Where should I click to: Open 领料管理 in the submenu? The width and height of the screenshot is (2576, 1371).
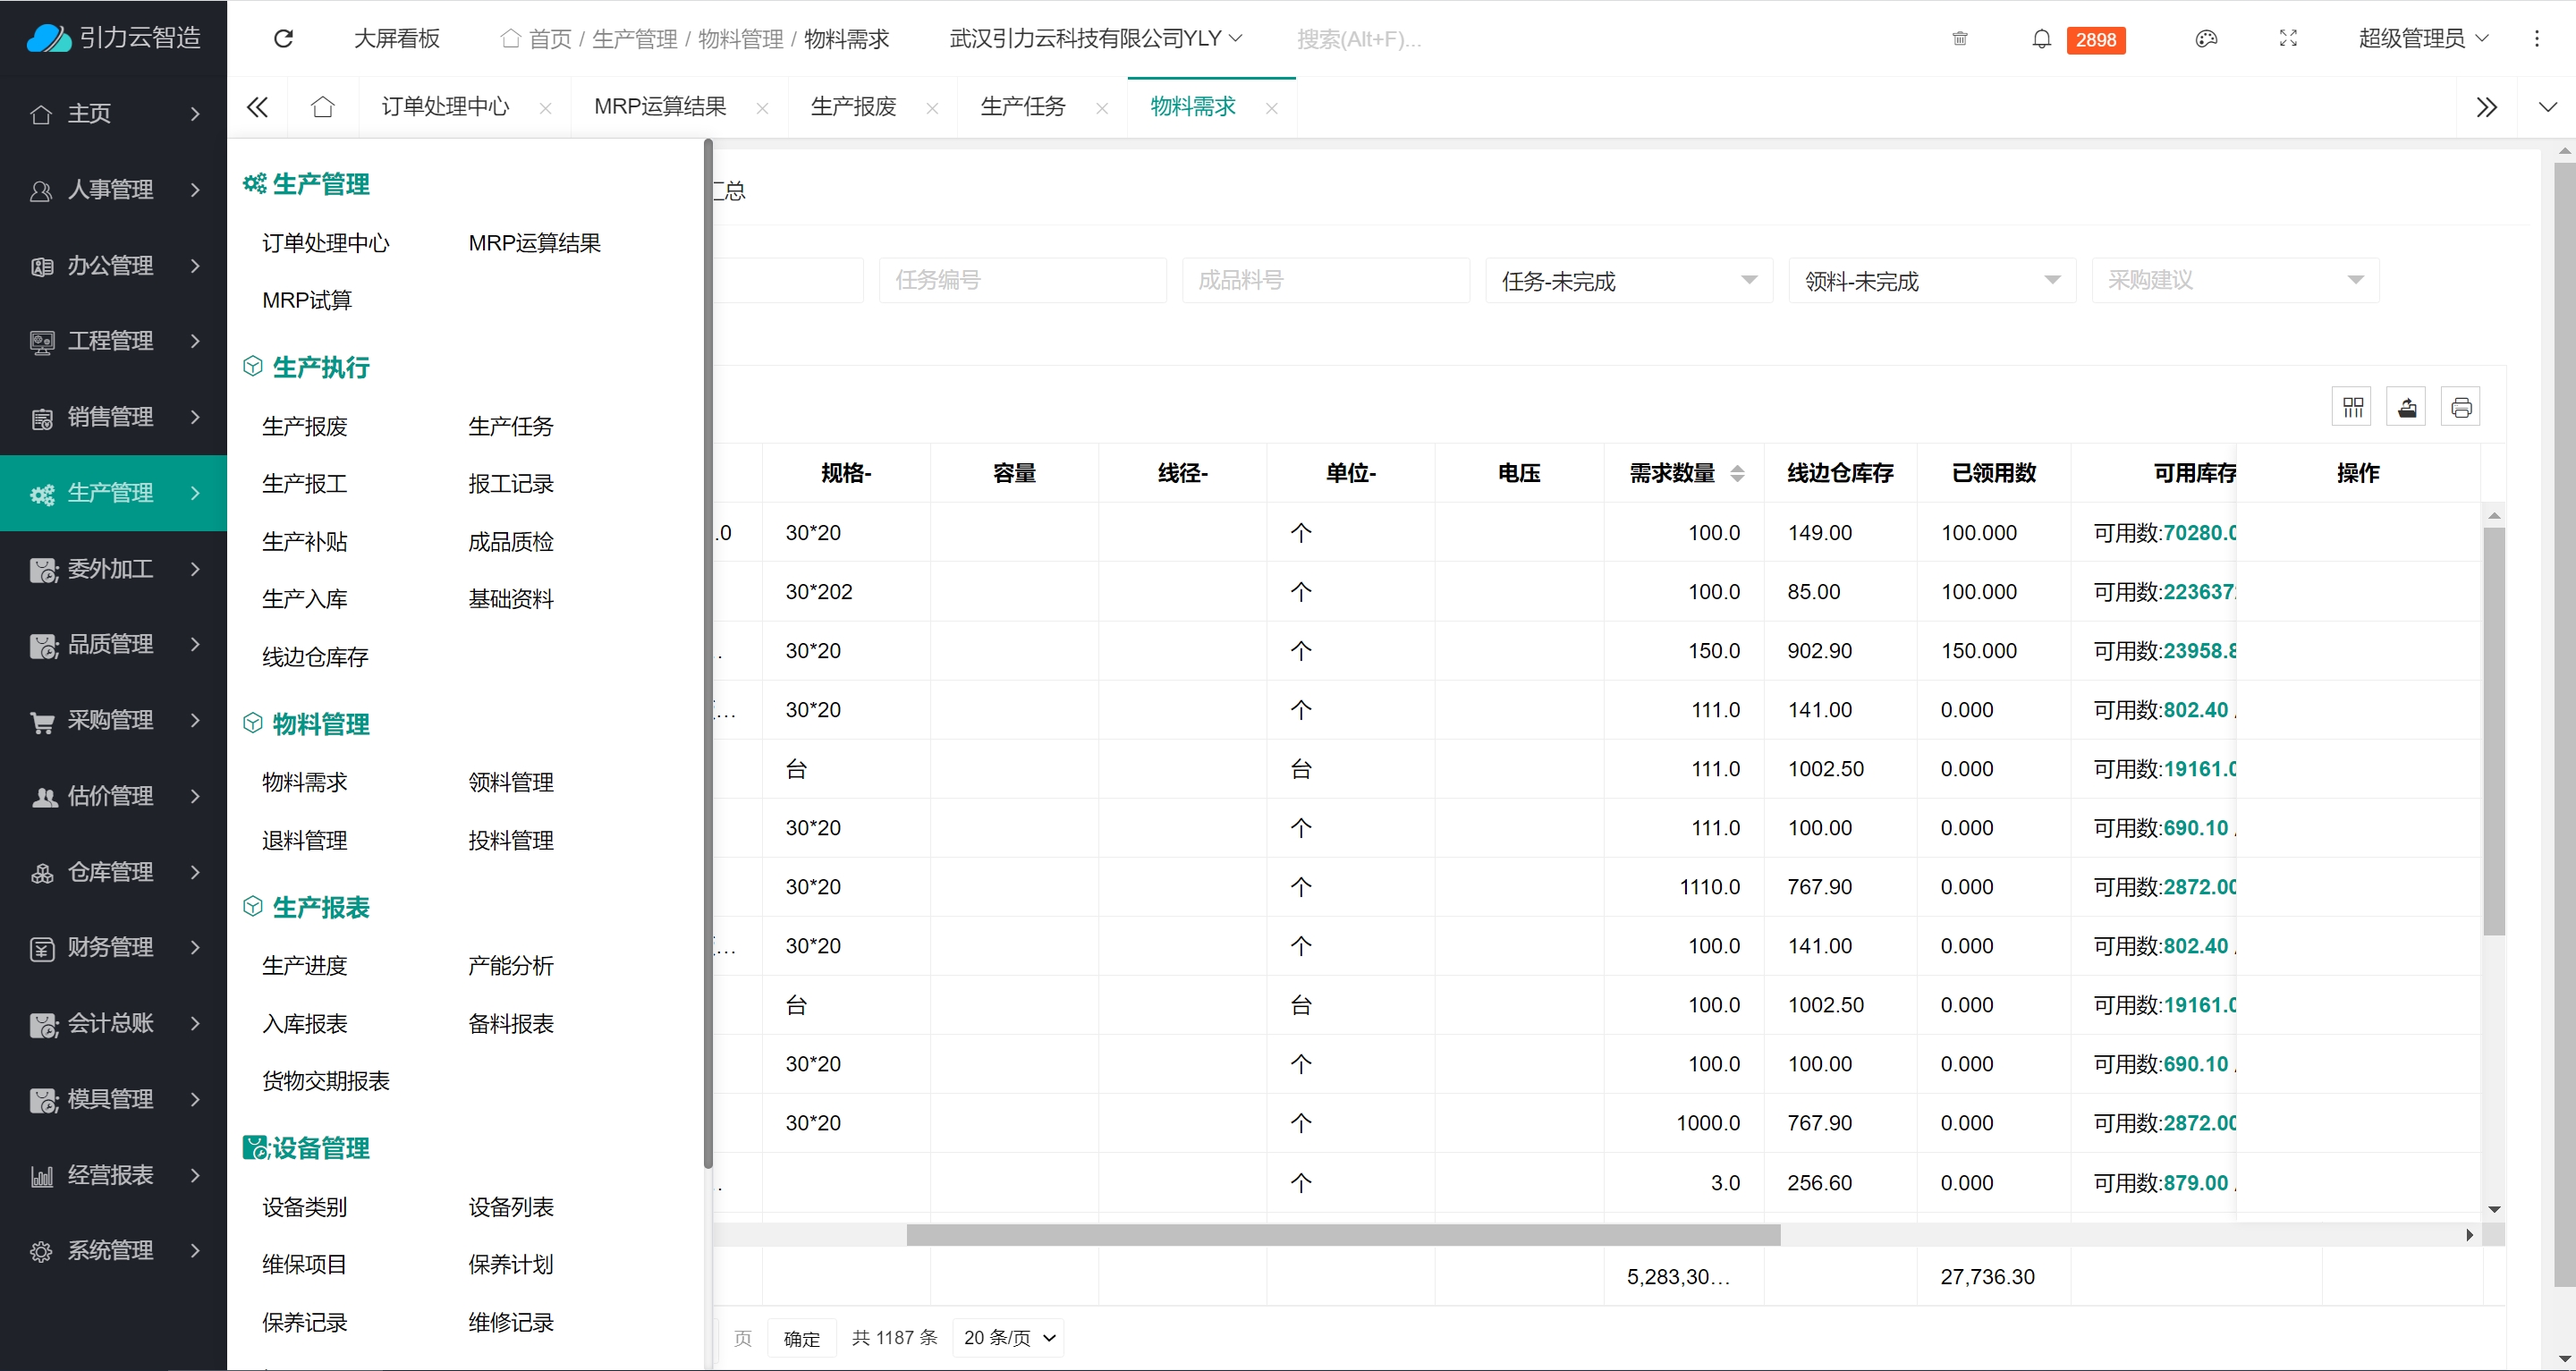(x=510, y=783)
